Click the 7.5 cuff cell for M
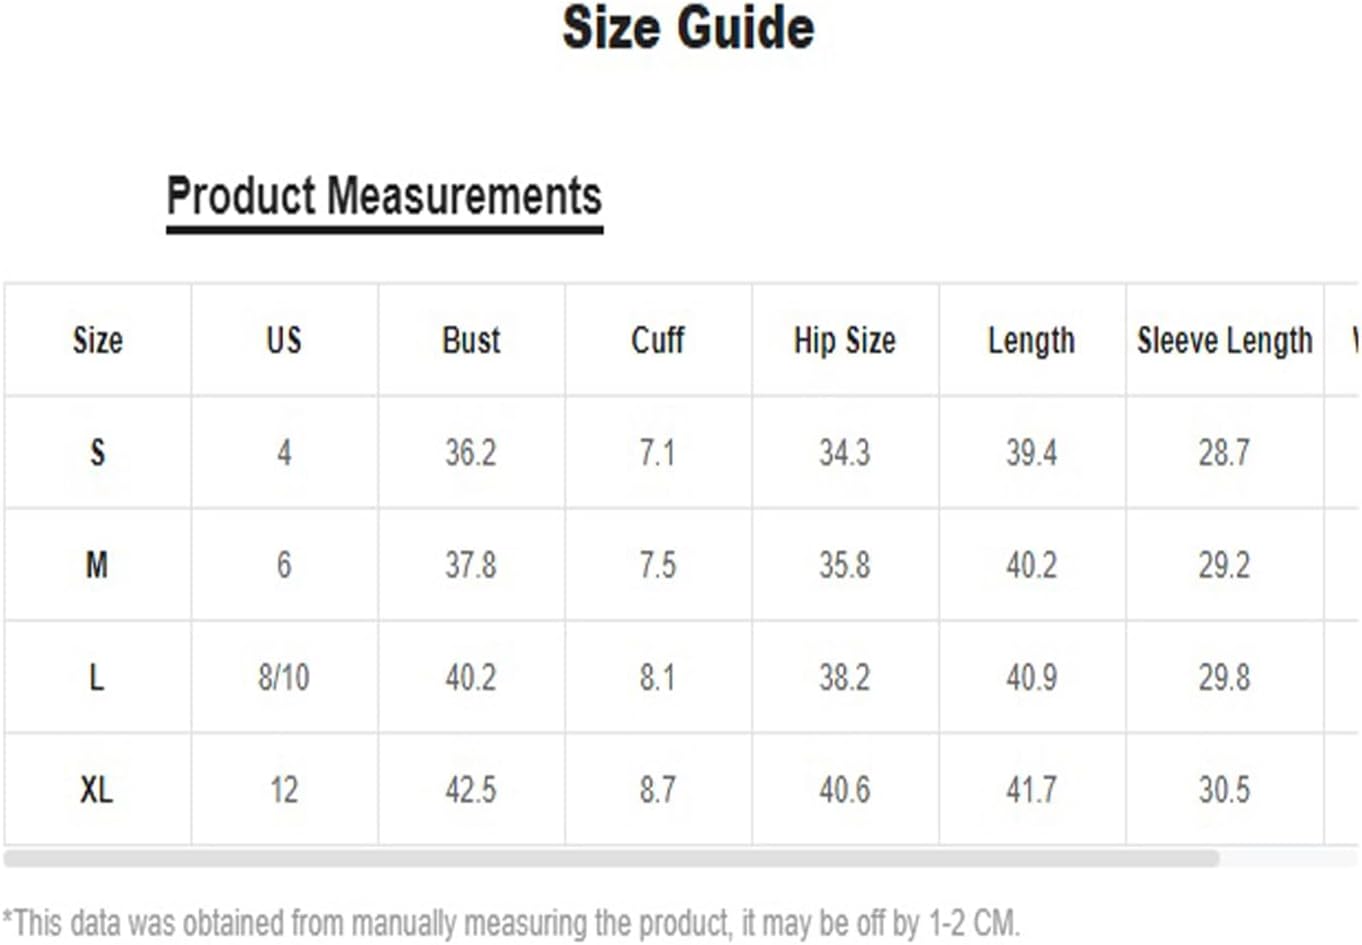 pyautogui.click(x=658, y=566)
